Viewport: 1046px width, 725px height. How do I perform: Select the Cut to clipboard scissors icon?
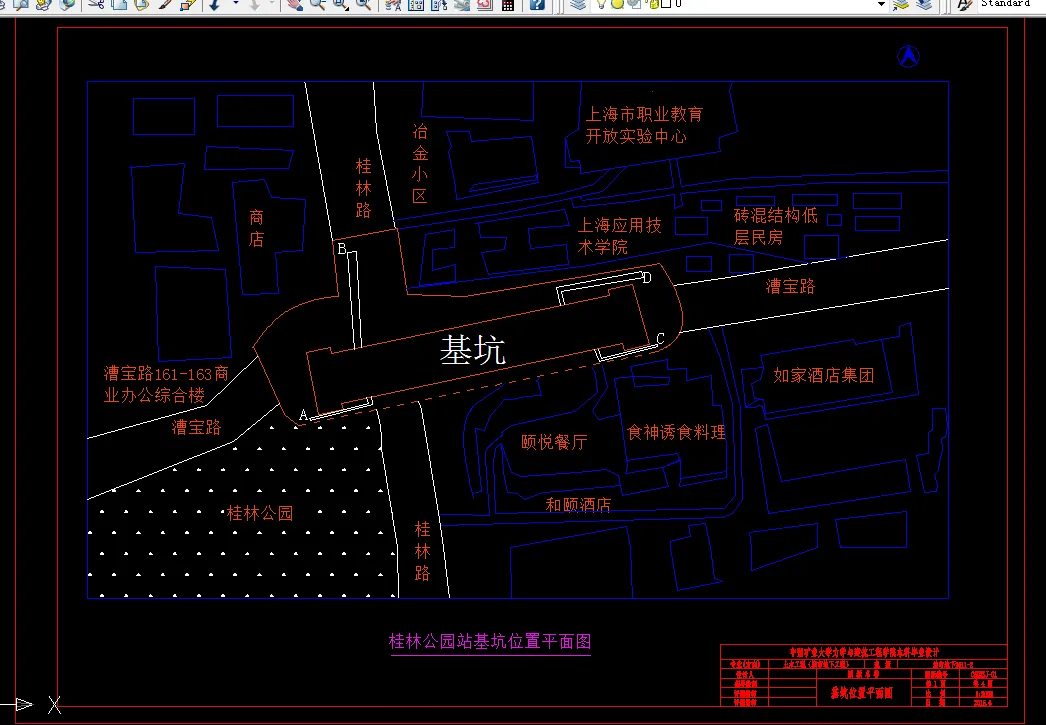pyautogui.click(x=95, y=7)
